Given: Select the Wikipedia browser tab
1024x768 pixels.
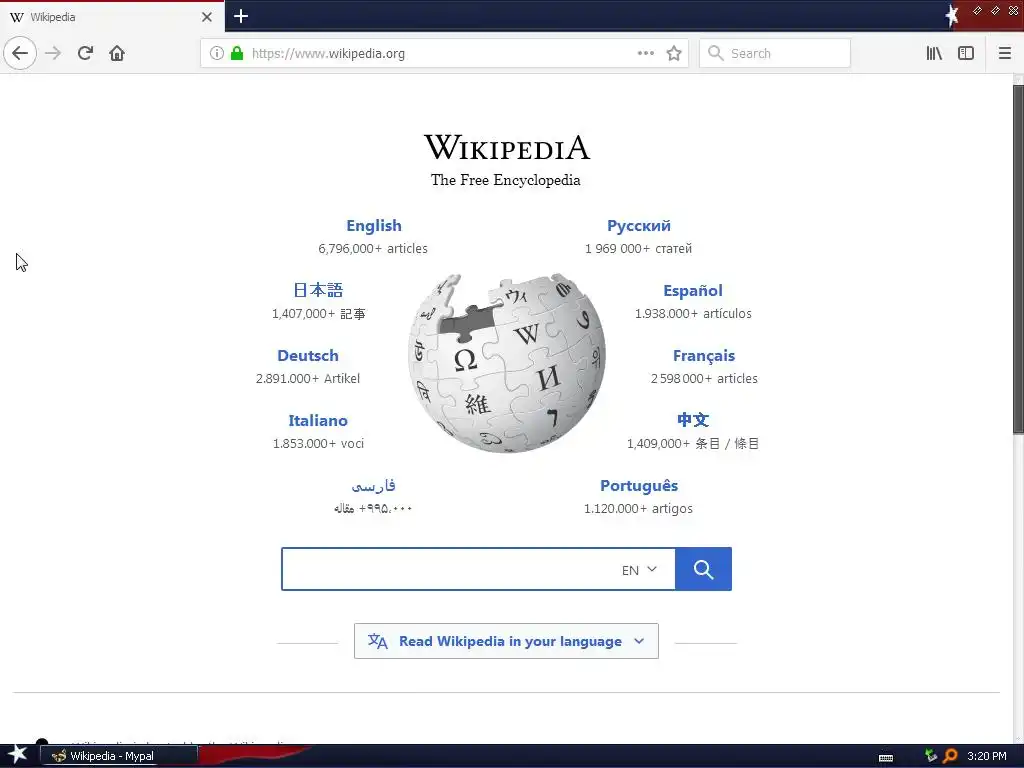Looking at the screenshot, I should (x=112, y=17).
